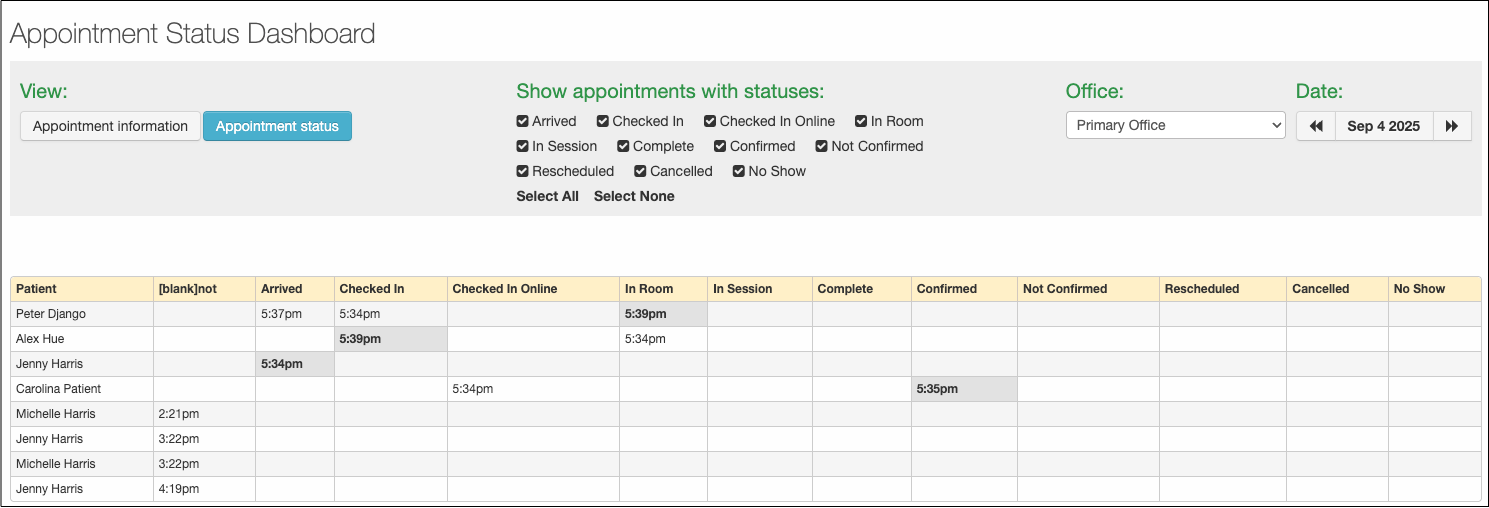The image size is (1489, 508).
Task: Click the Select All link
Action: 547,197
